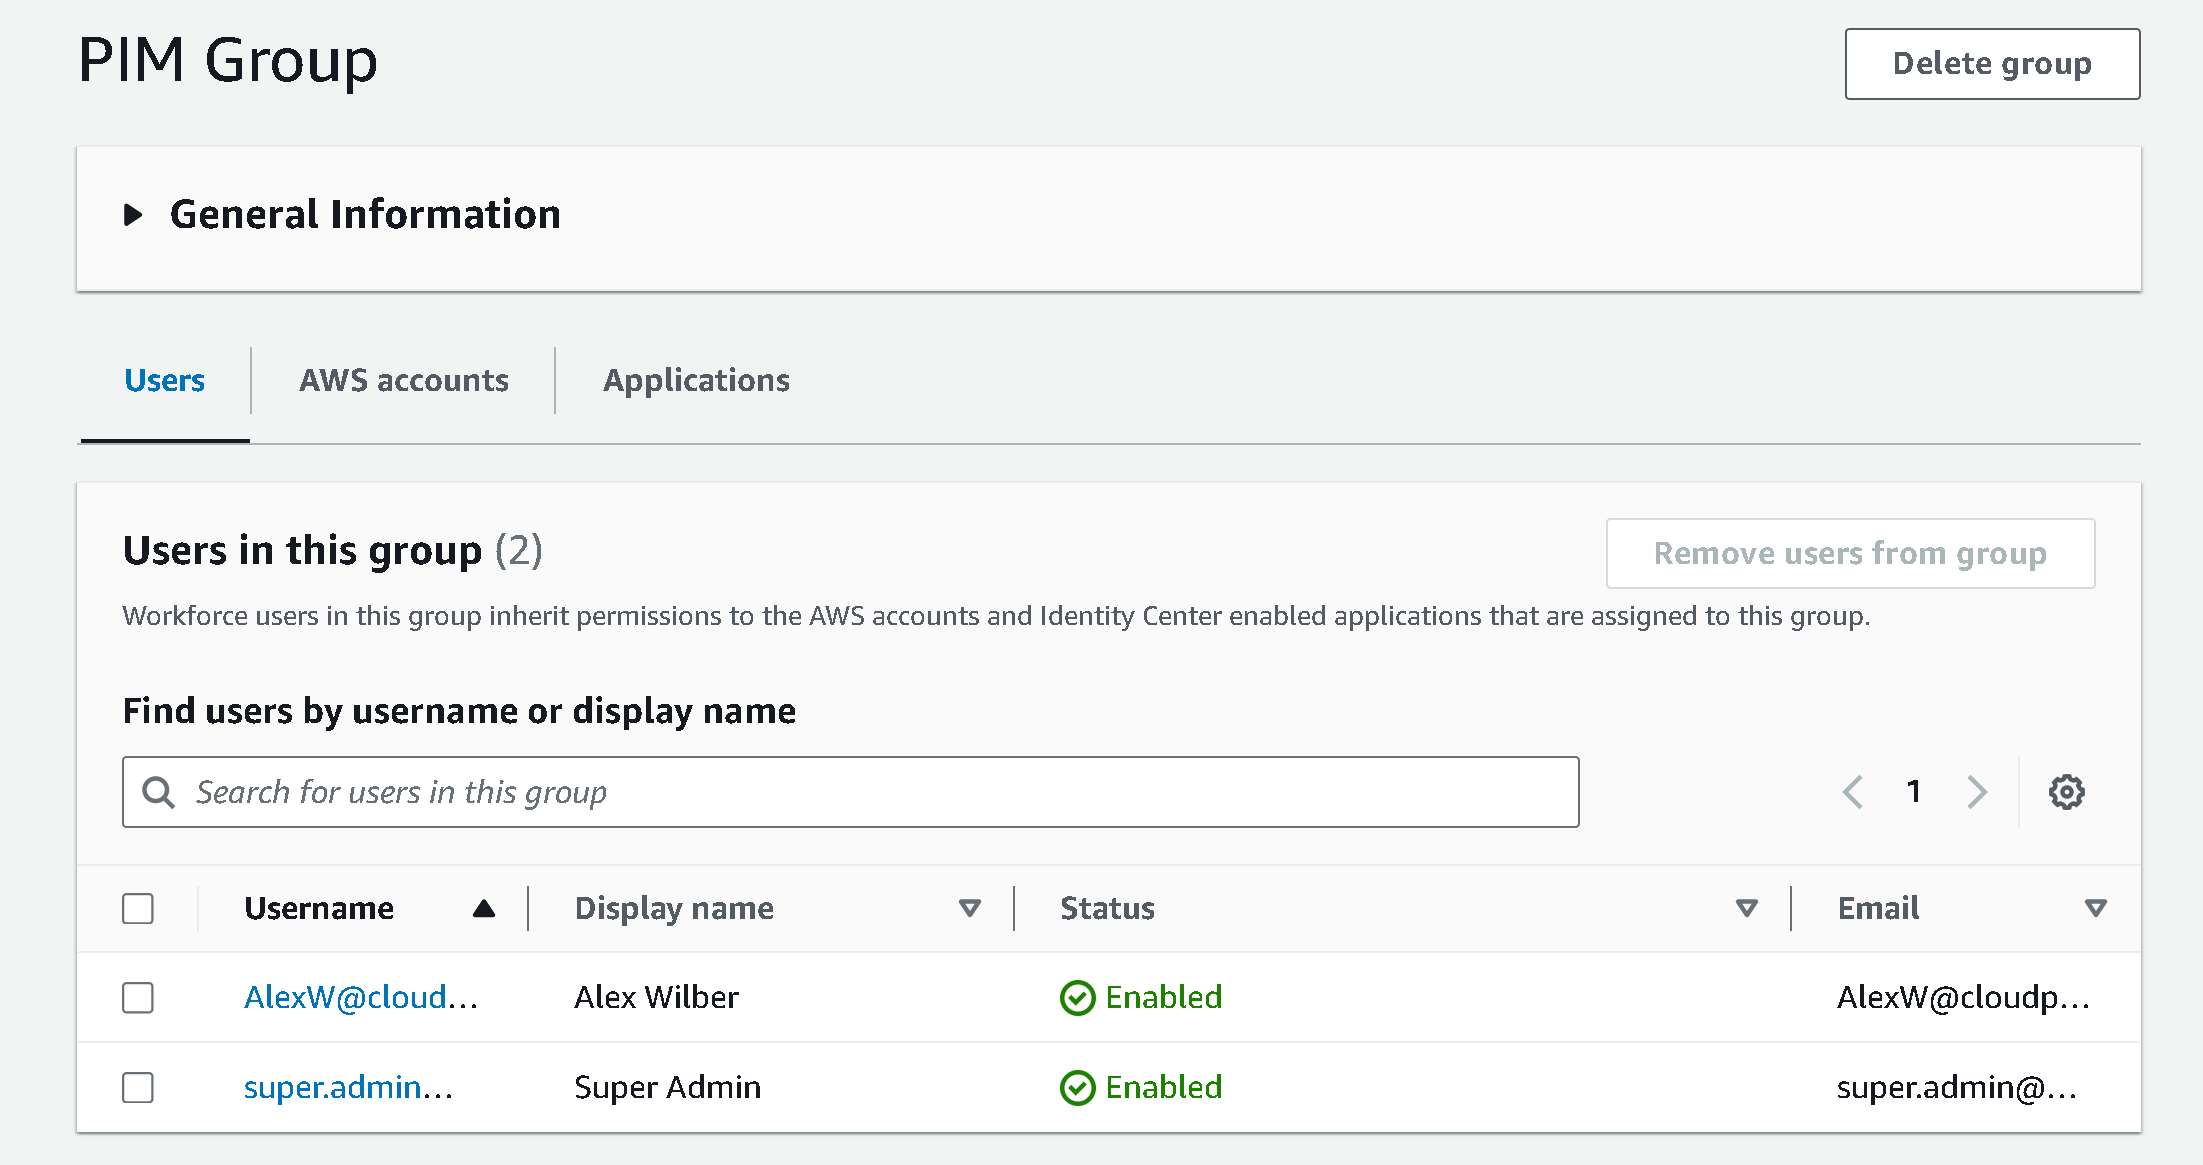The height and width of the screenshot is (1165, 2203).
Task: Check the select-all users checkbox
Action: click(138, 908)
